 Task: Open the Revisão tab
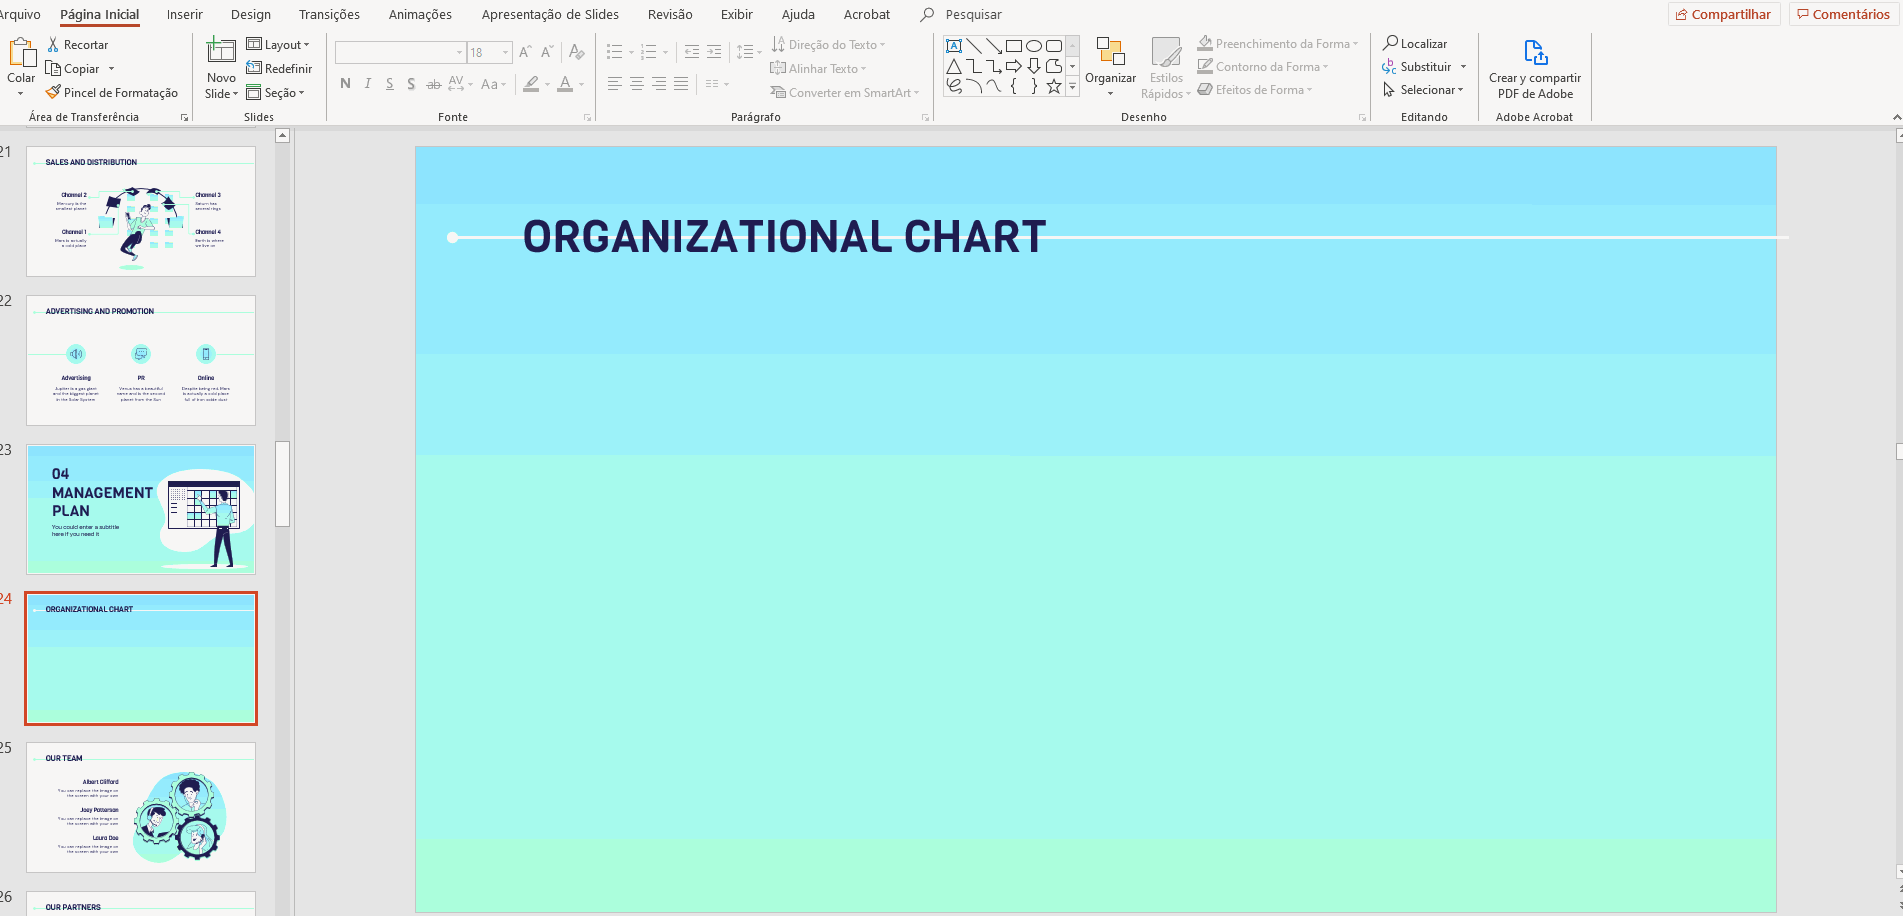tap(670, 14)
